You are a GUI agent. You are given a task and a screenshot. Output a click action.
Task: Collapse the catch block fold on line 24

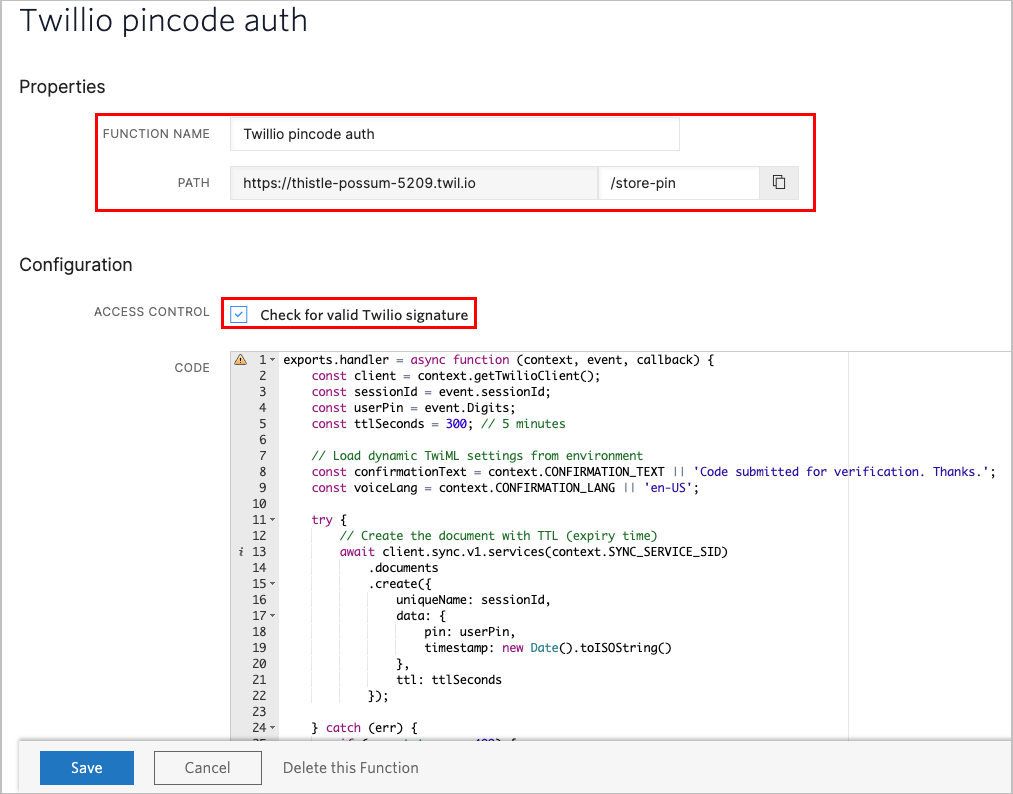click(x=273, y=728)
